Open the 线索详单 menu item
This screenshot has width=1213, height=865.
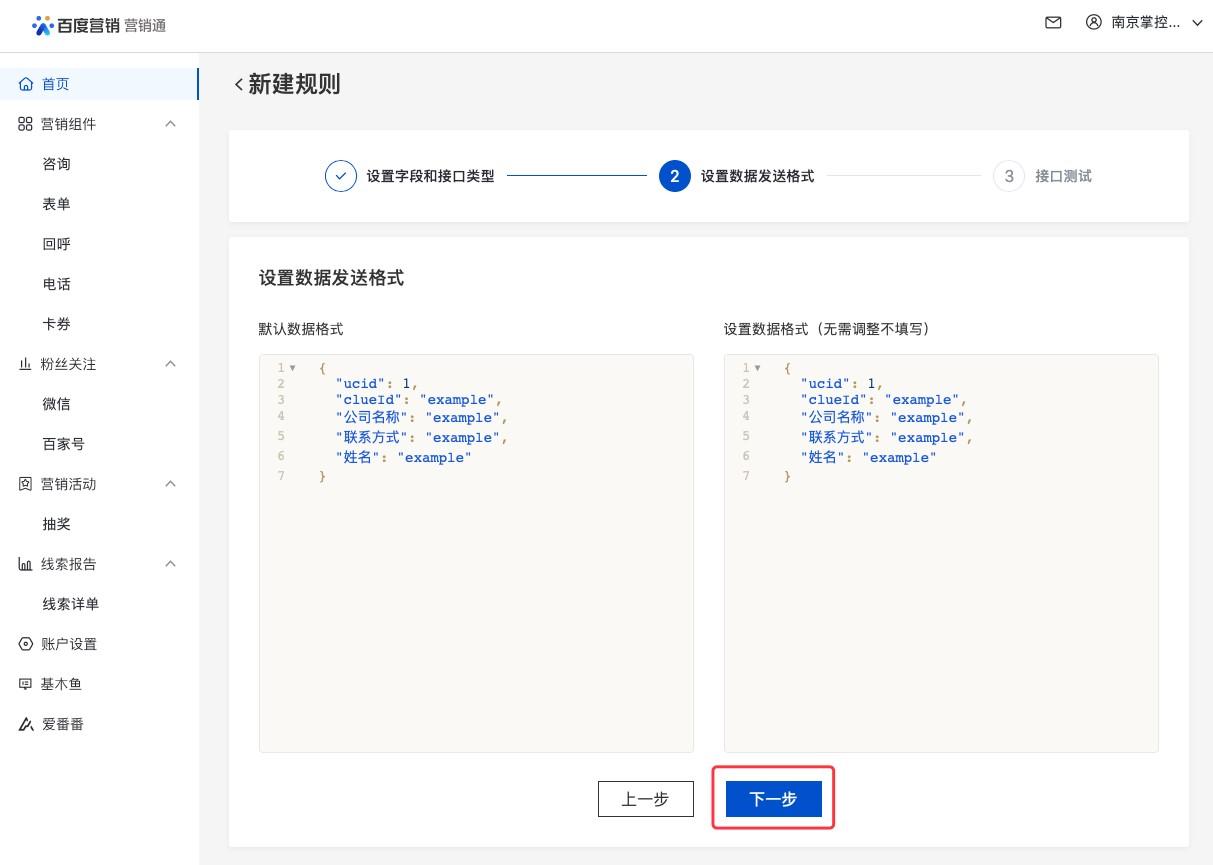(70, 604)
